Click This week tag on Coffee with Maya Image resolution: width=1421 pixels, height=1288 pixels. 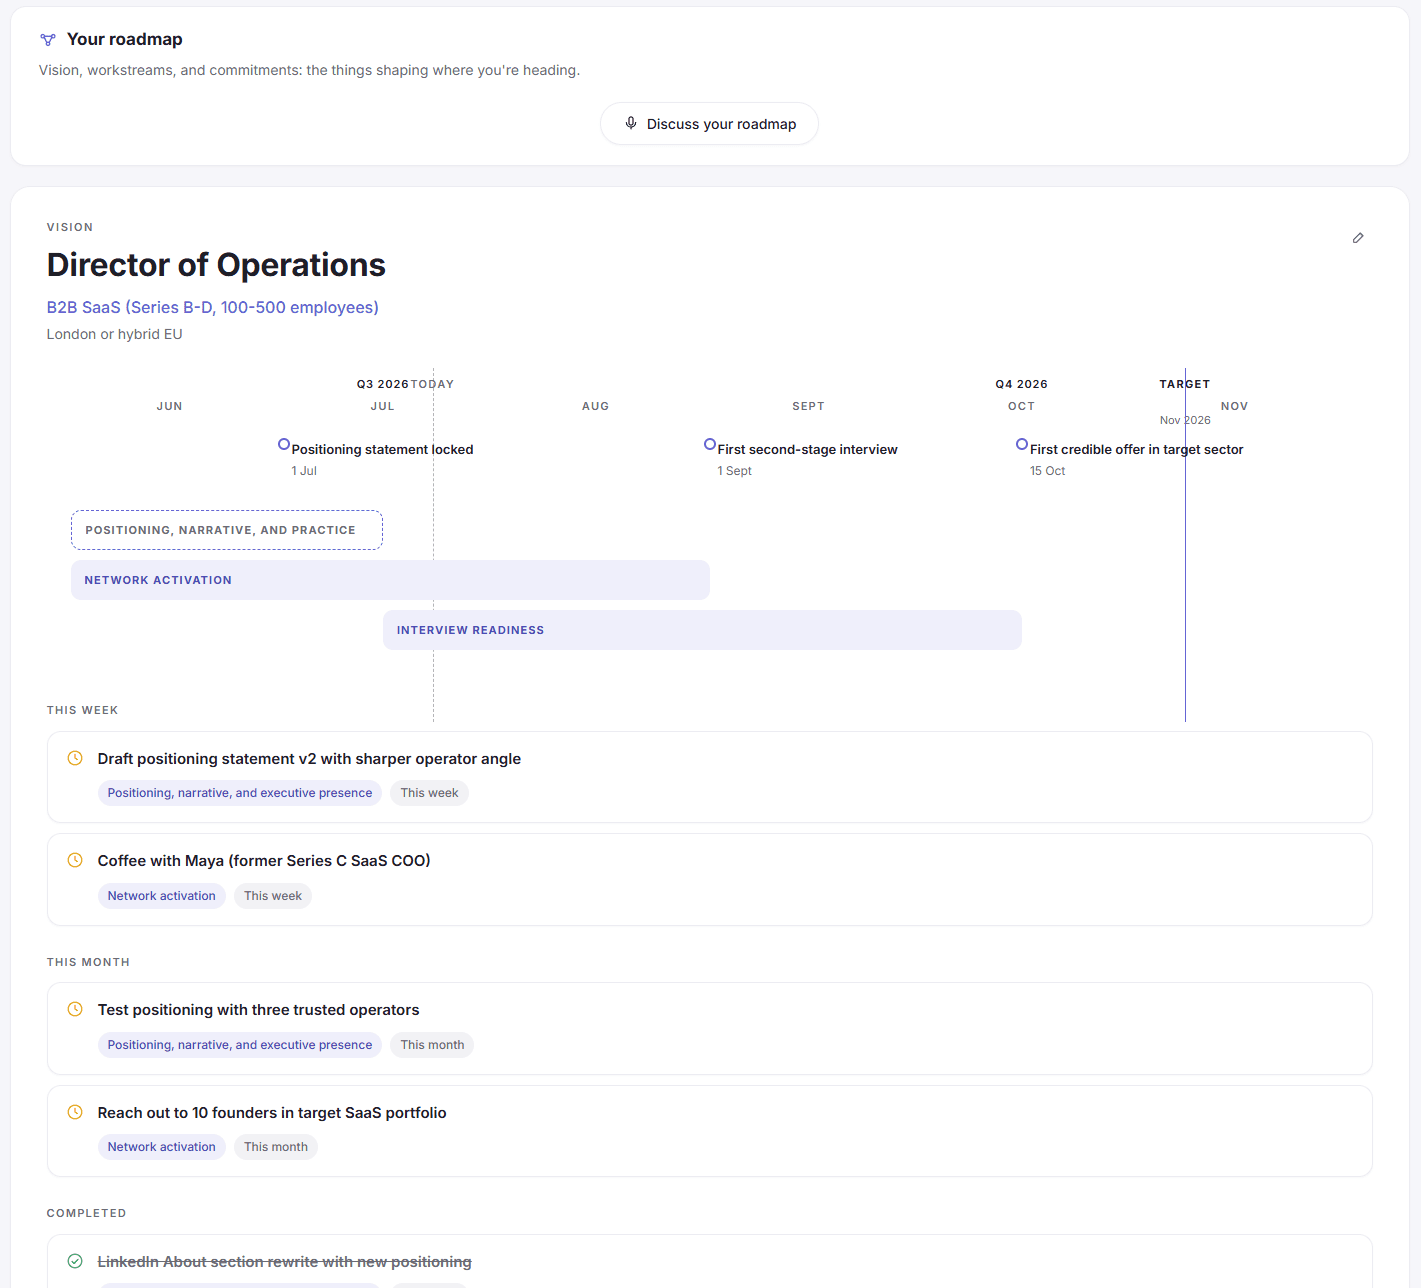(273, 896)
